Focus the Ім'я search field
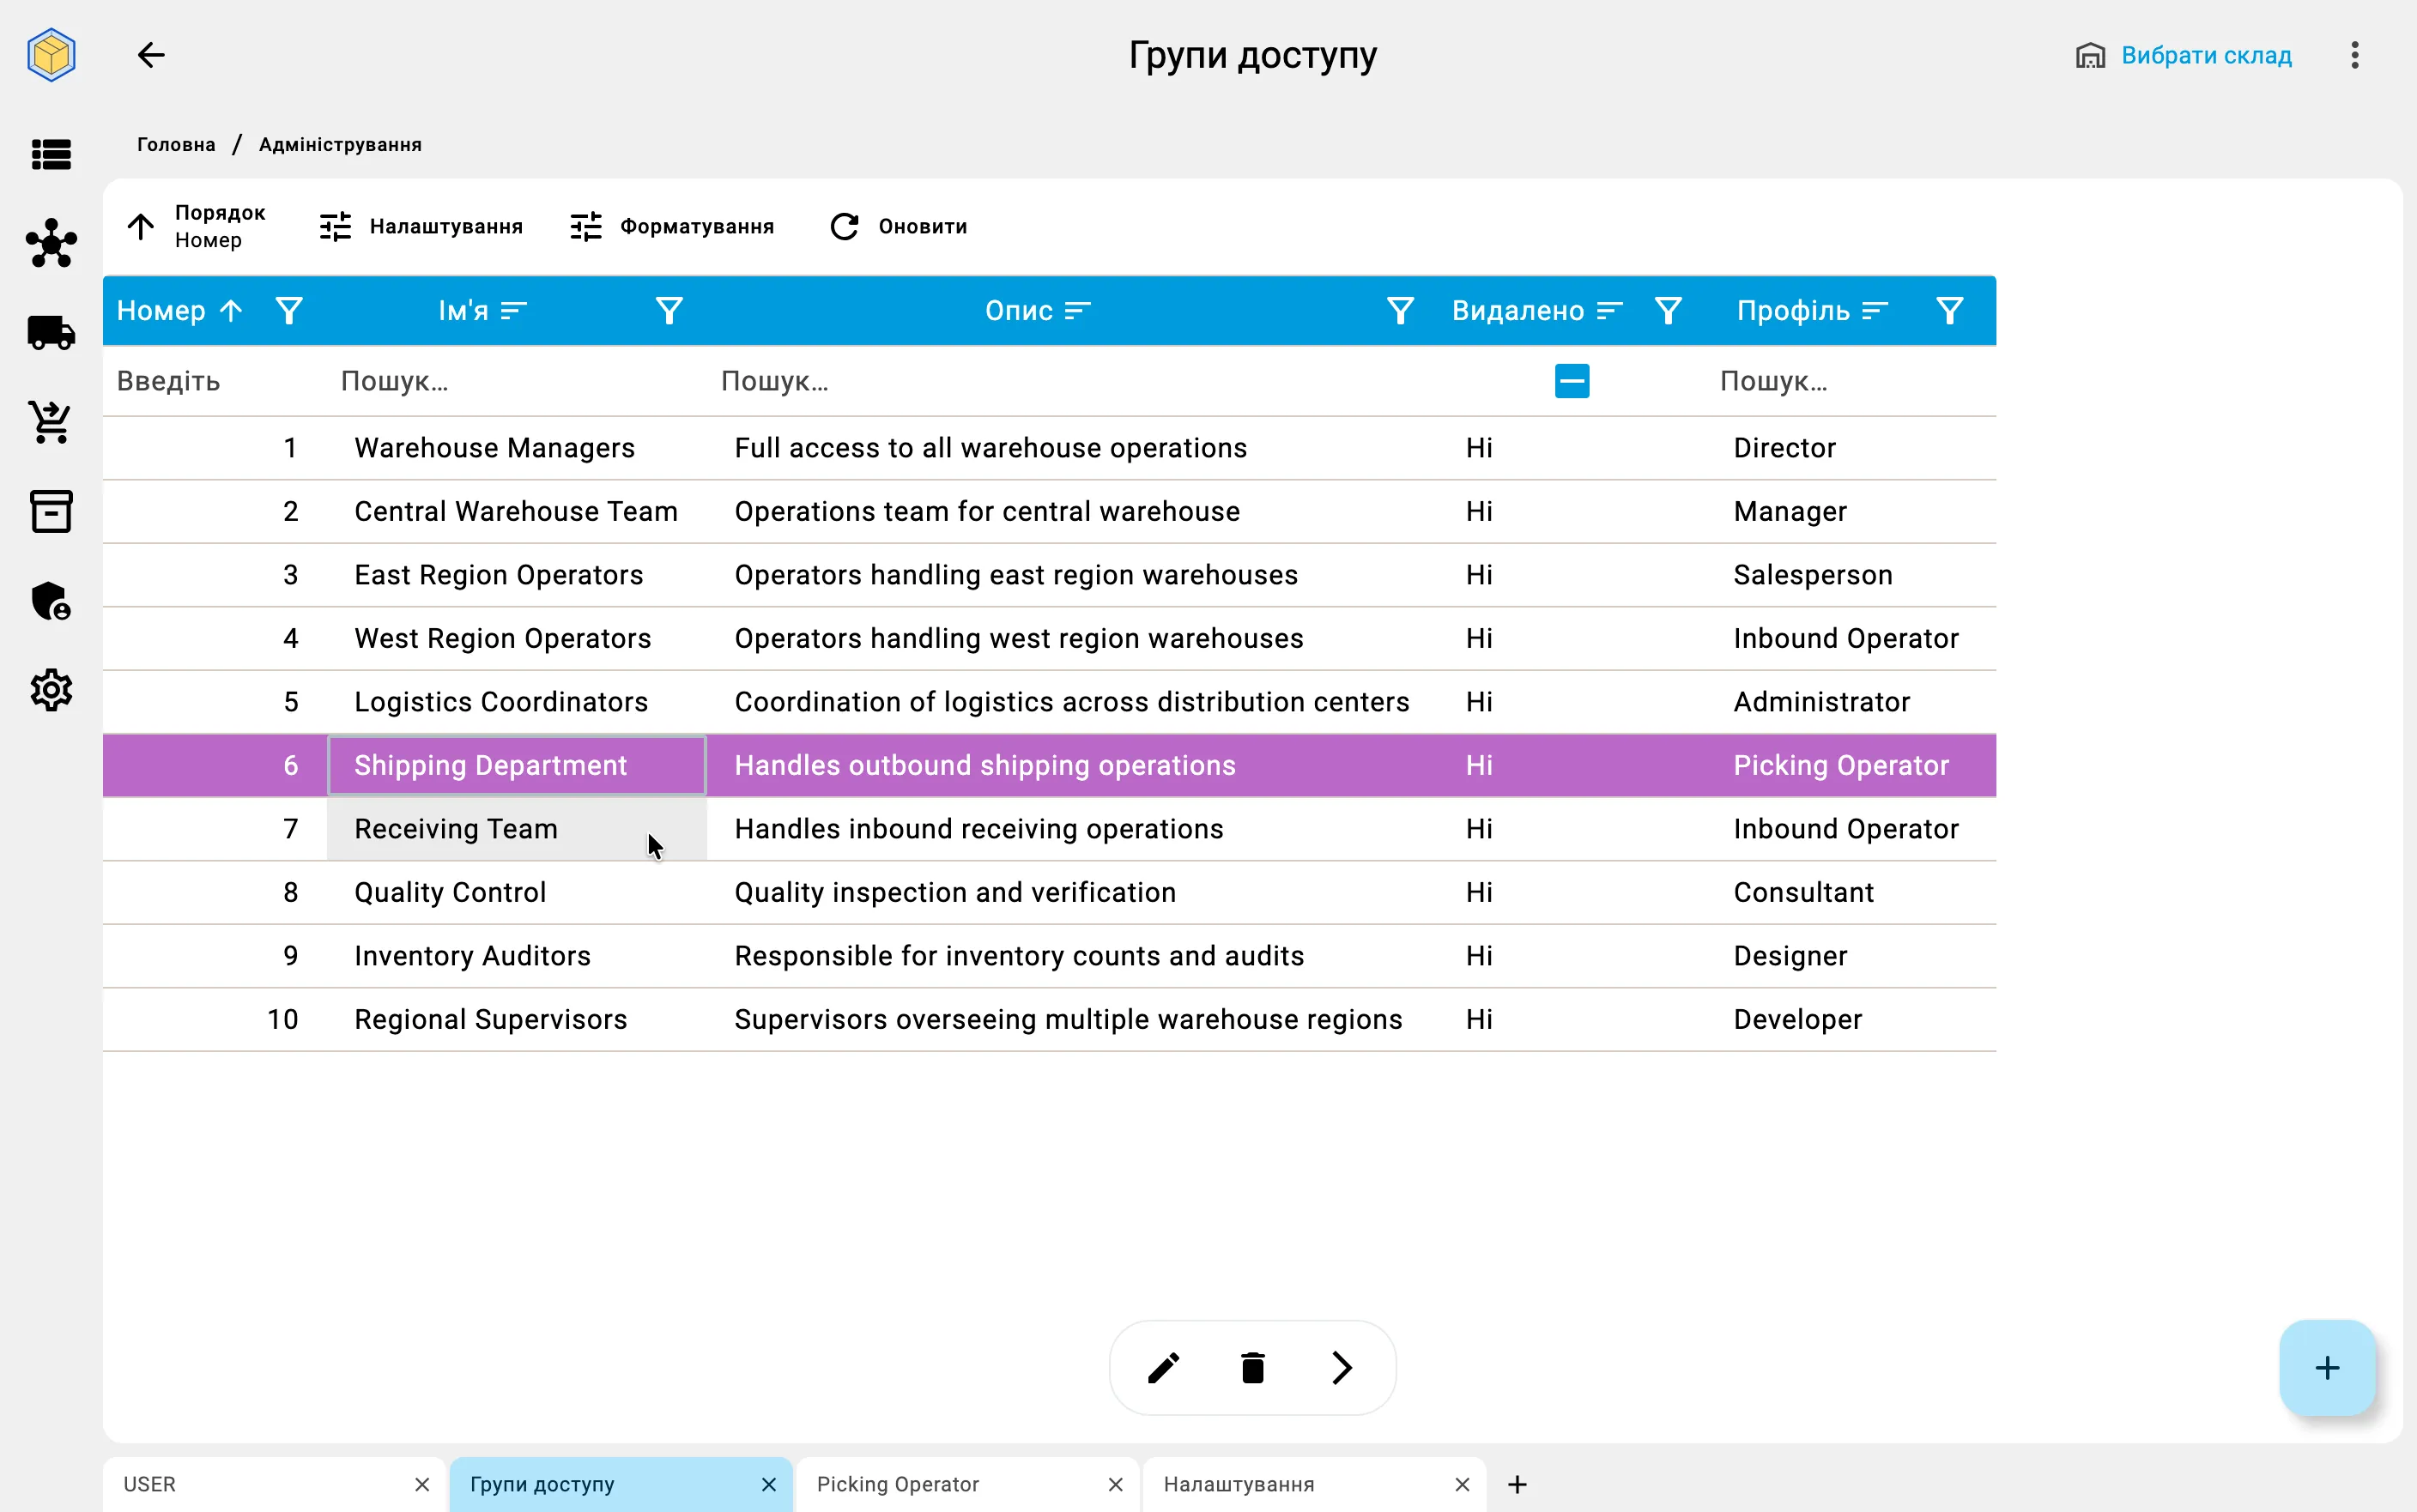This screenshot has height=1512, width=2417. tap(517, 381)
